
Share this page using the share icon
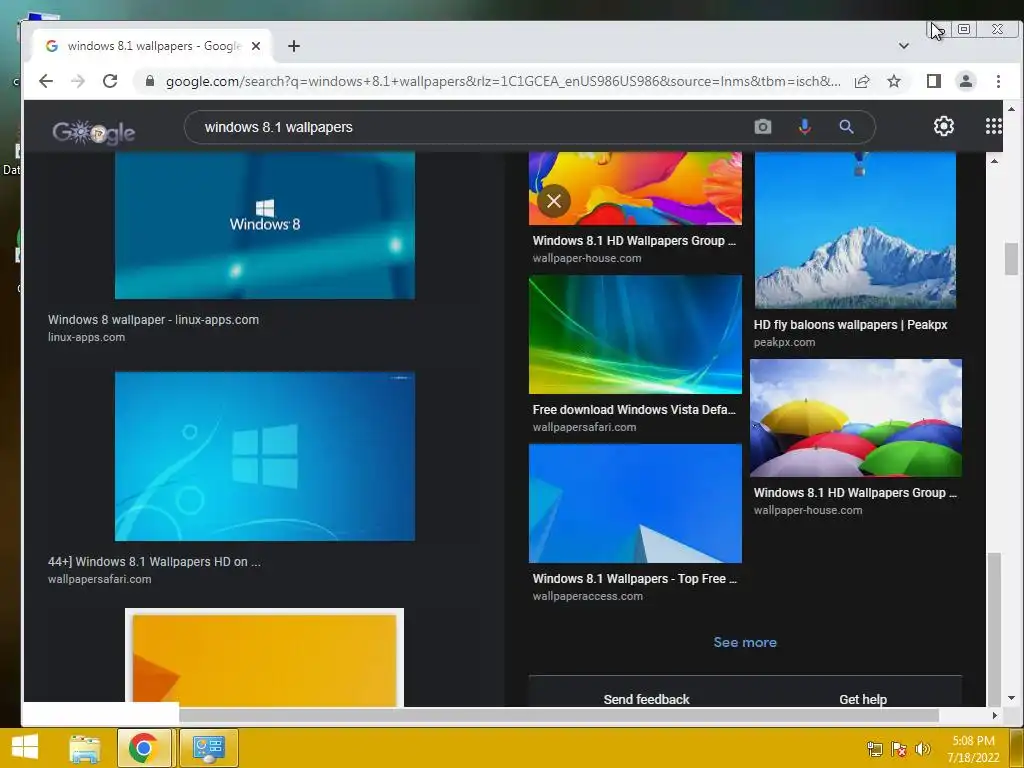pyautogui.click(x=862, y=81)
